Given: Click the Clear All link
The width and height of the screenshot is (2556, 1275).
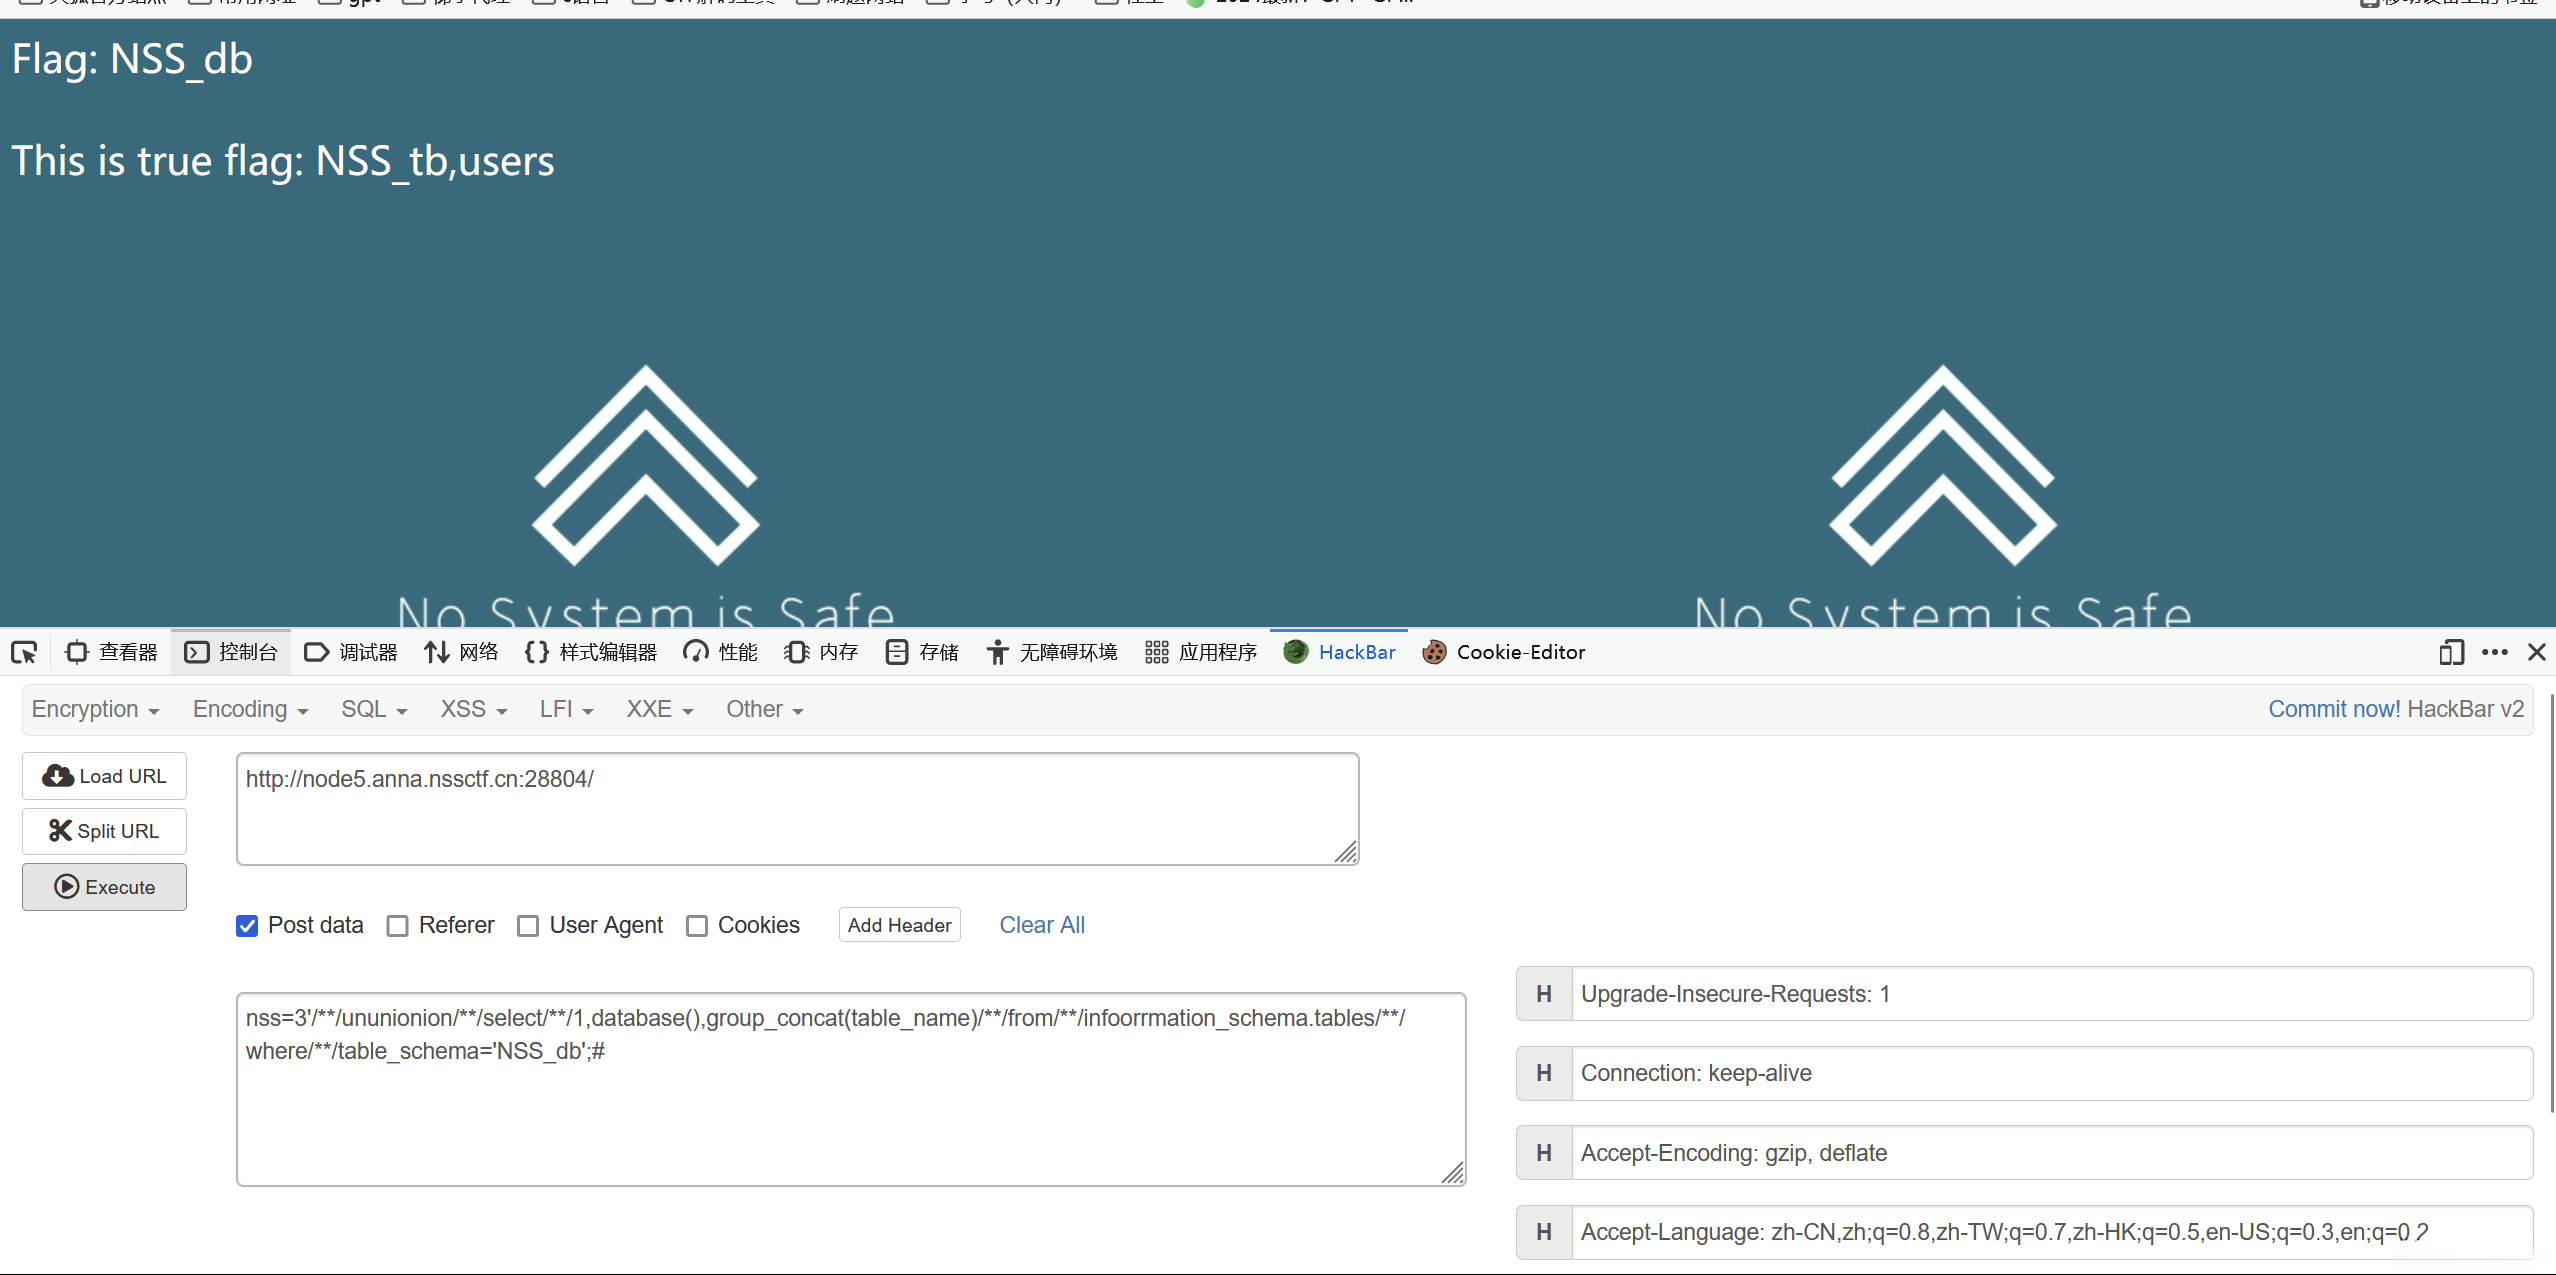Looking at the screenshot, I should (x=1042, y=926).
